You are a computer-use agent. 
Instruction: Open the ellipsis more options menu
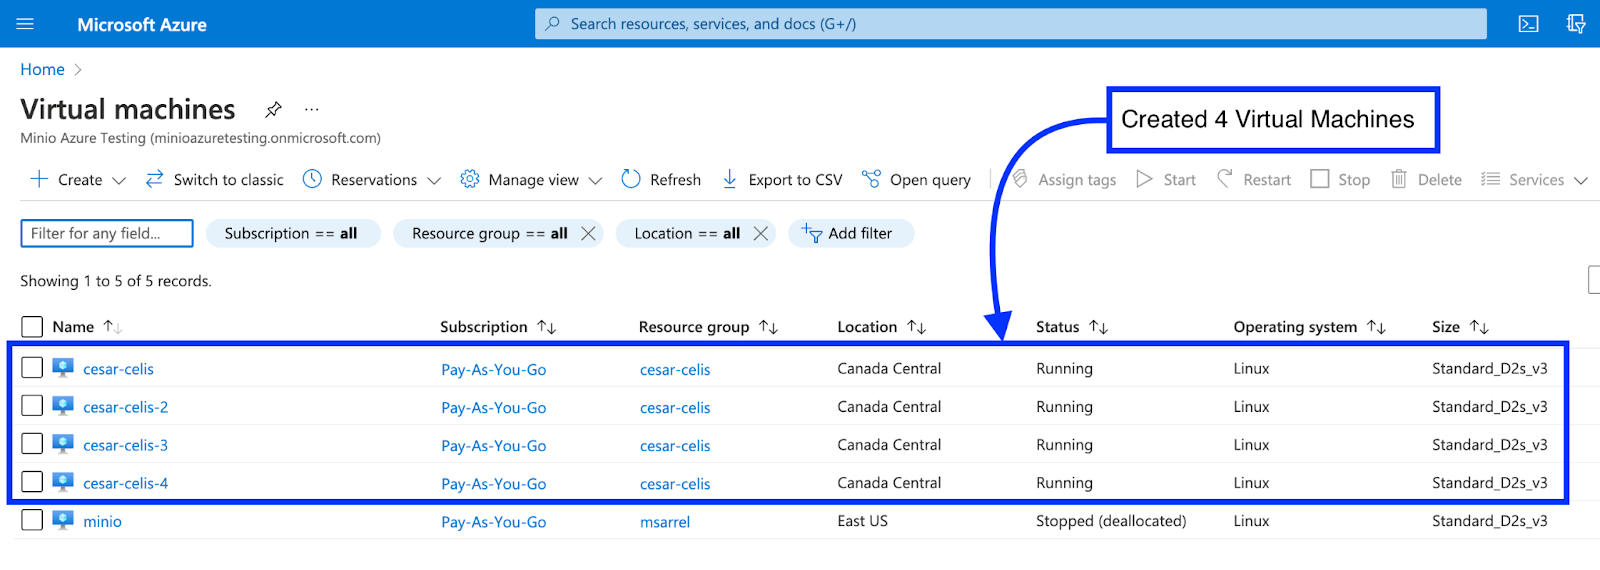coord(312,109)
